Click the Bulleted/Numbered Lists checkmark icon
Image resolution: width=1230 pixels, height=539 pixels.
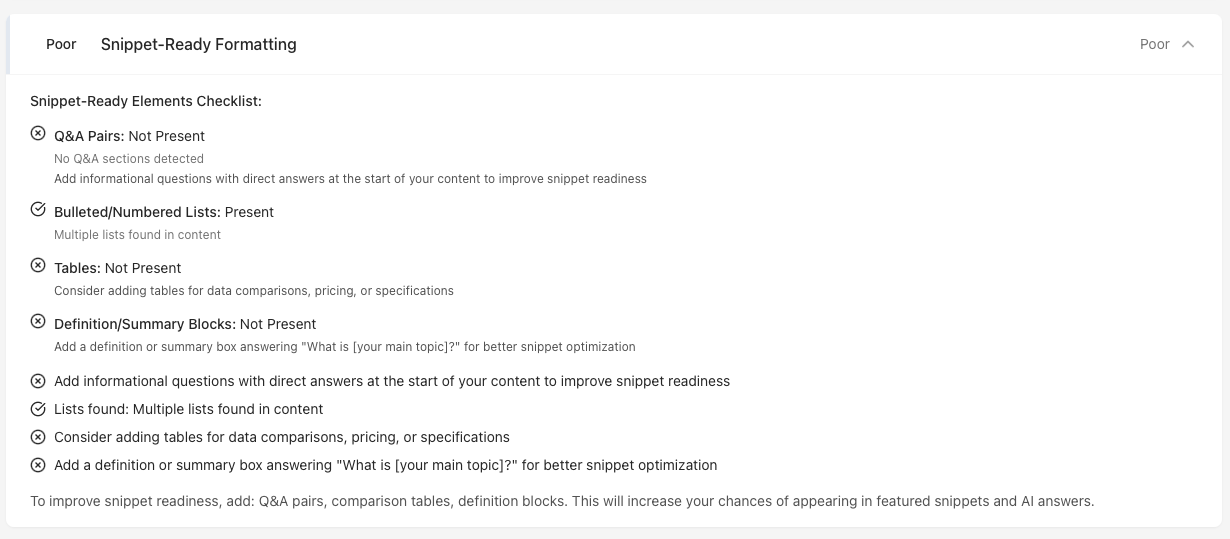pyautogui.click(x=38, y=210)
